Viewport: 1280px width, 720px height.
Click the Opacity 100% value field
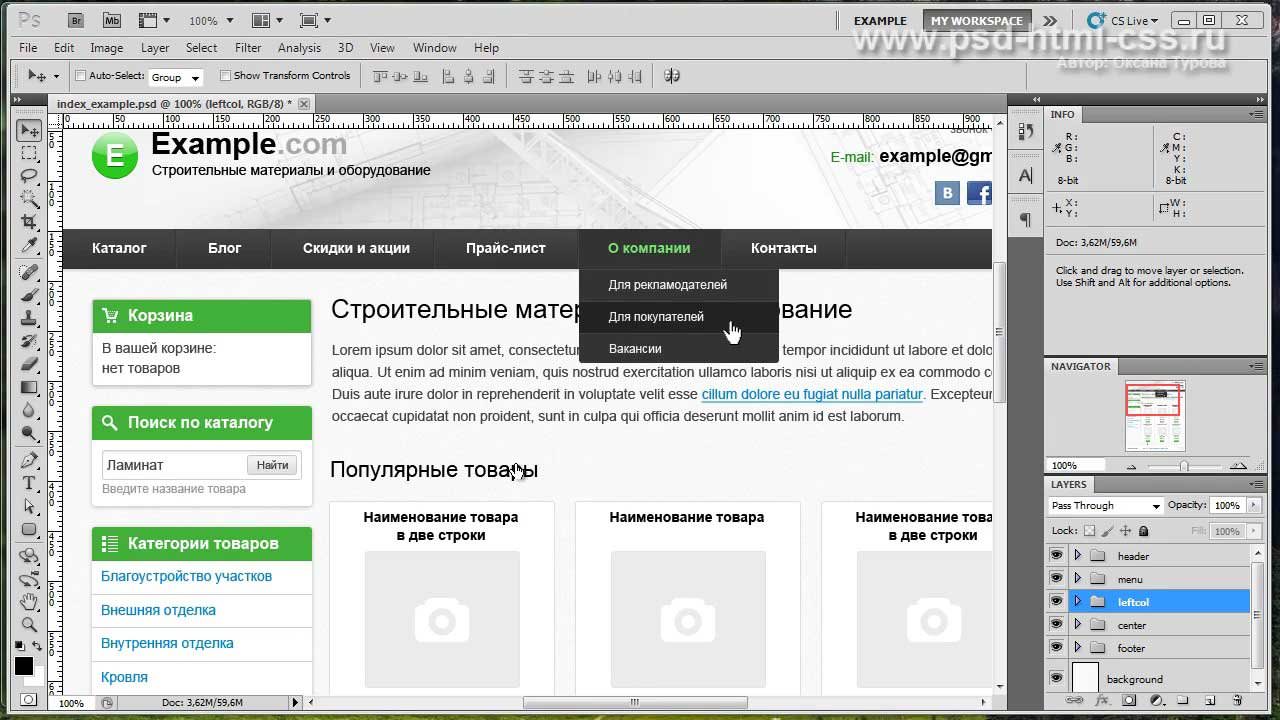click(1226, 506)
